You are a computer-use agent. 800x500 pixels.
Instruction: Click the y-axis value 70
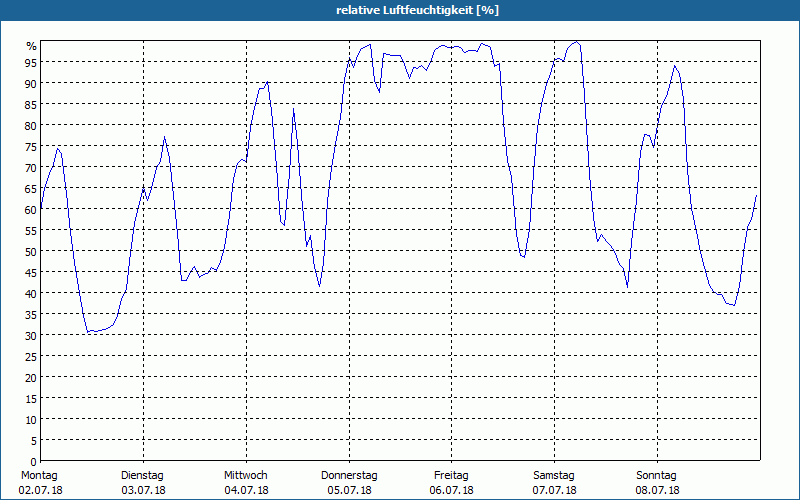coord(31,168)
